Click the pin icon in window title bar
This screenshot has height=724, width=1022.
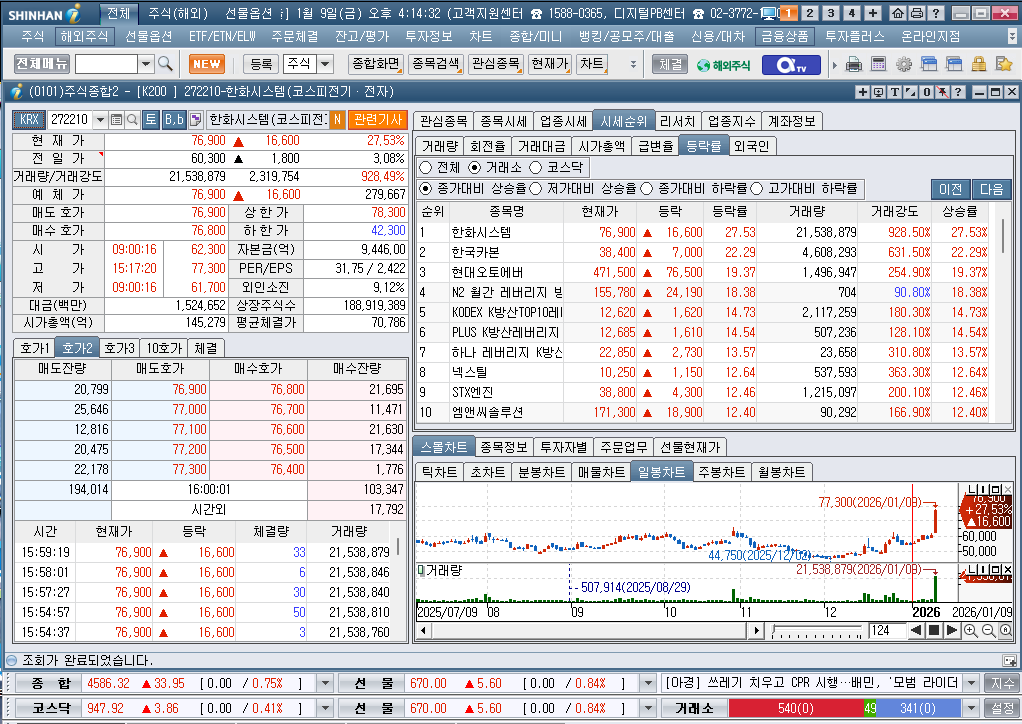942,92
